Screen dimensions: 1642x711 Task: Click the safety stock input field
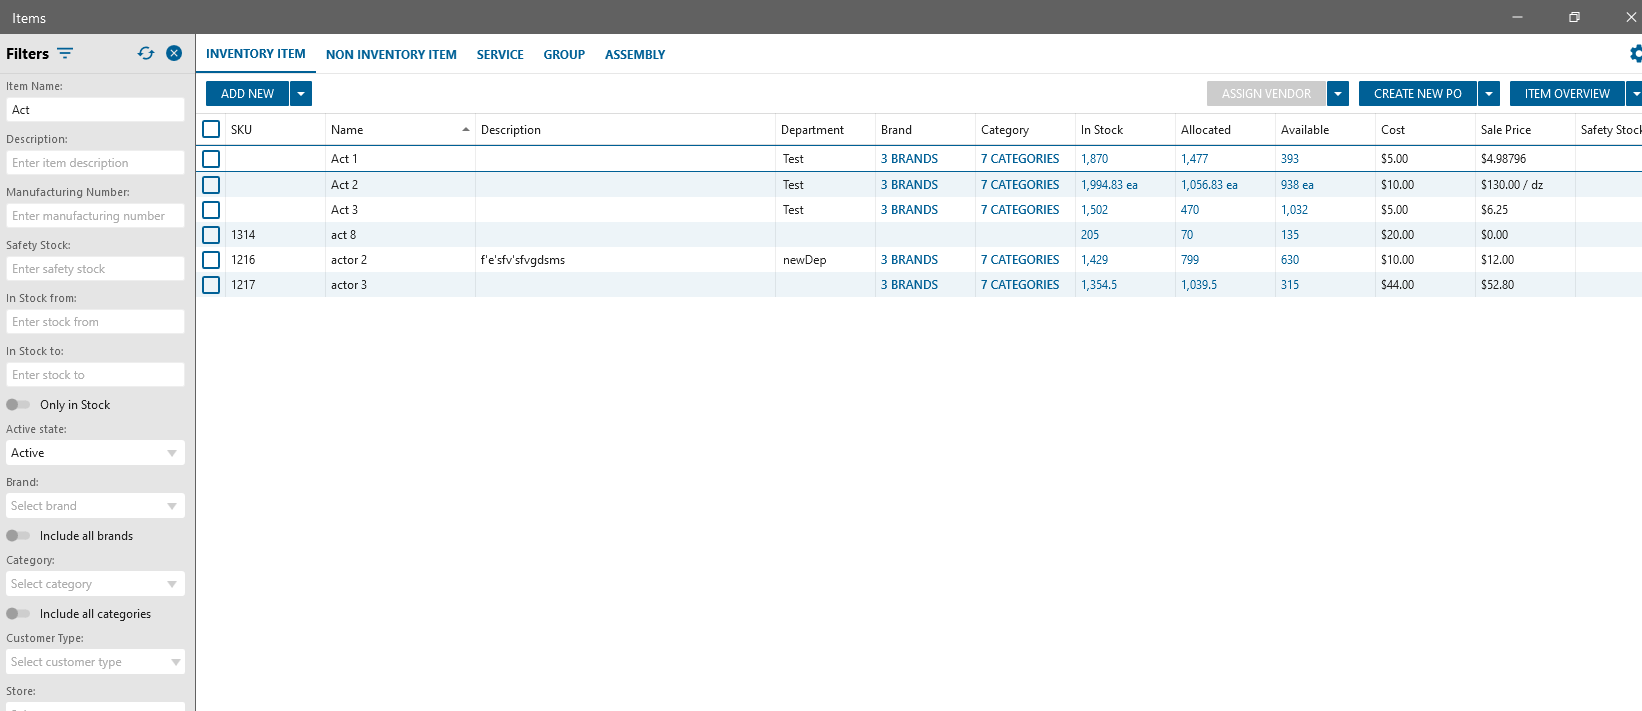pos(95,269)
